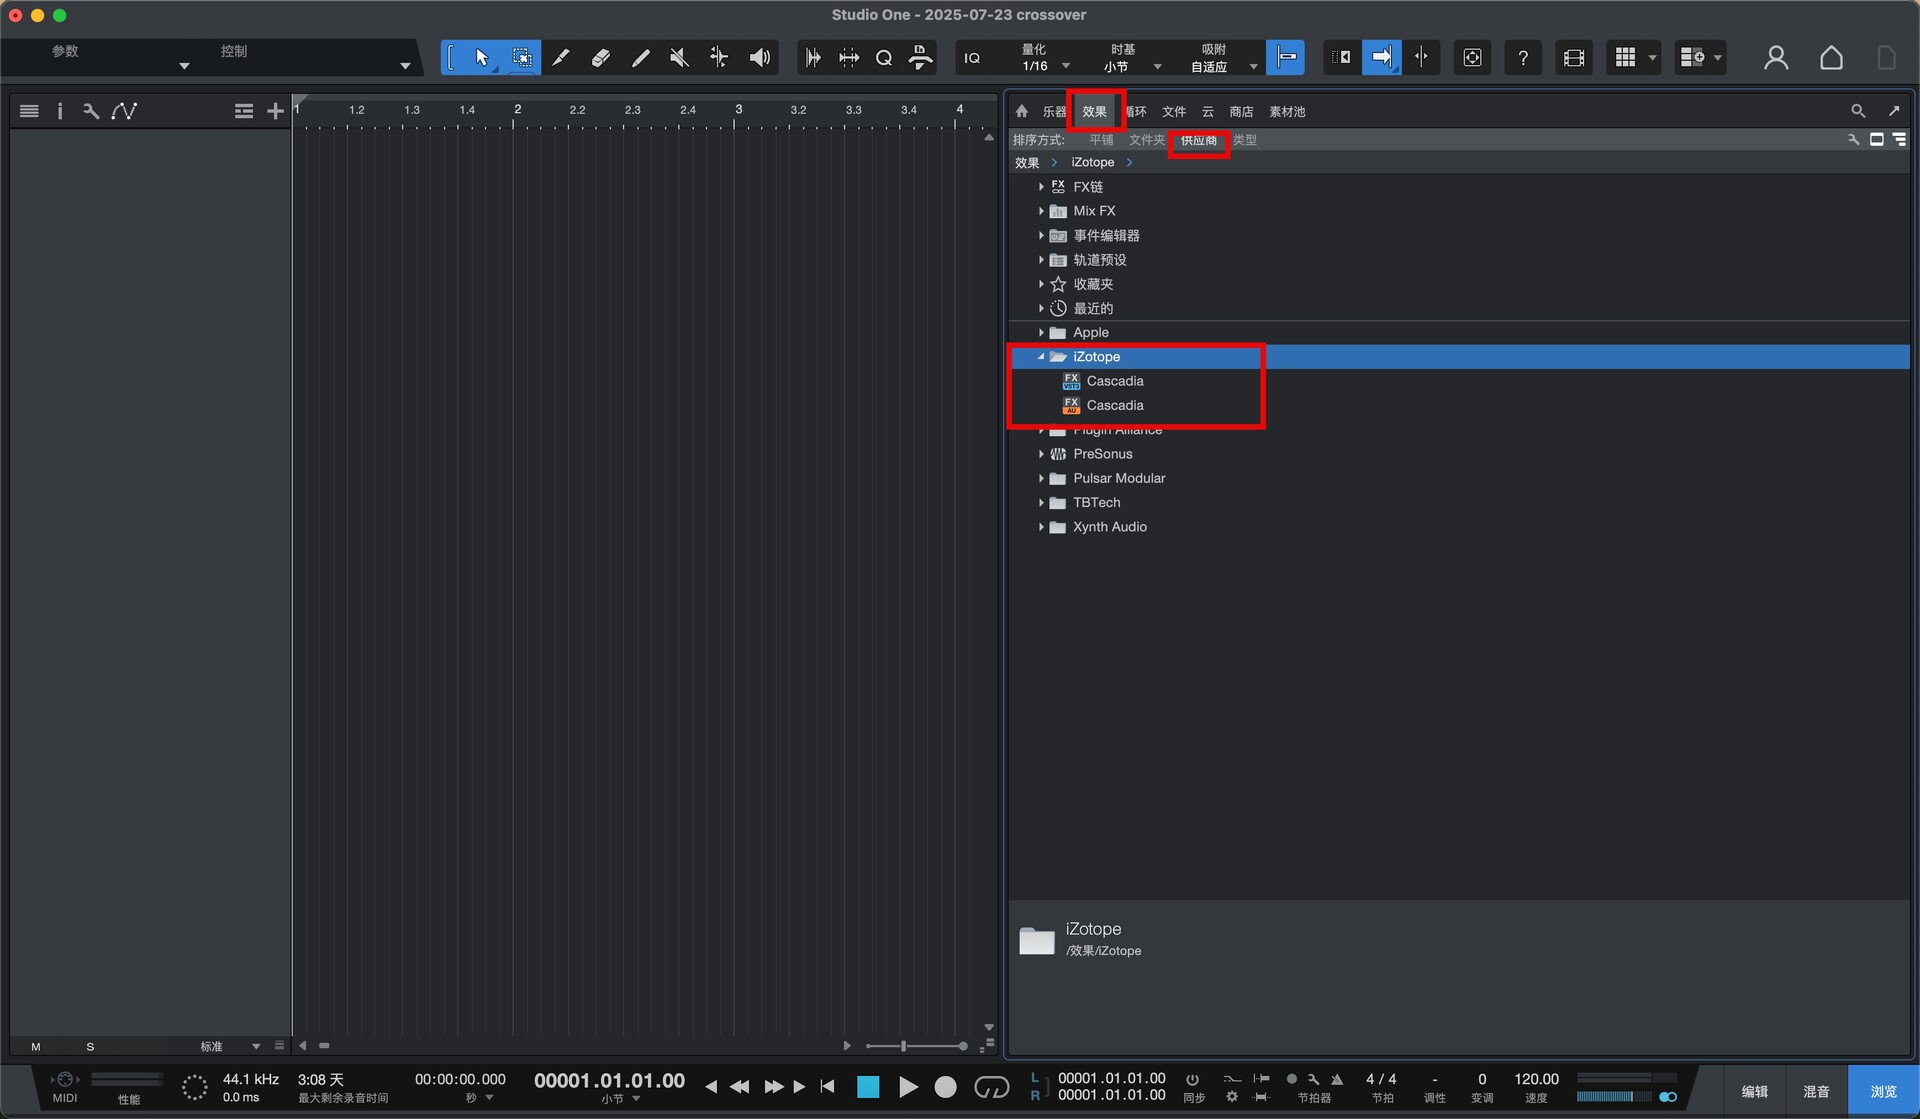Toggle the global M mute button
The height and width of the screenshot is (1119, 1920).
click(x=36, y=1047)
